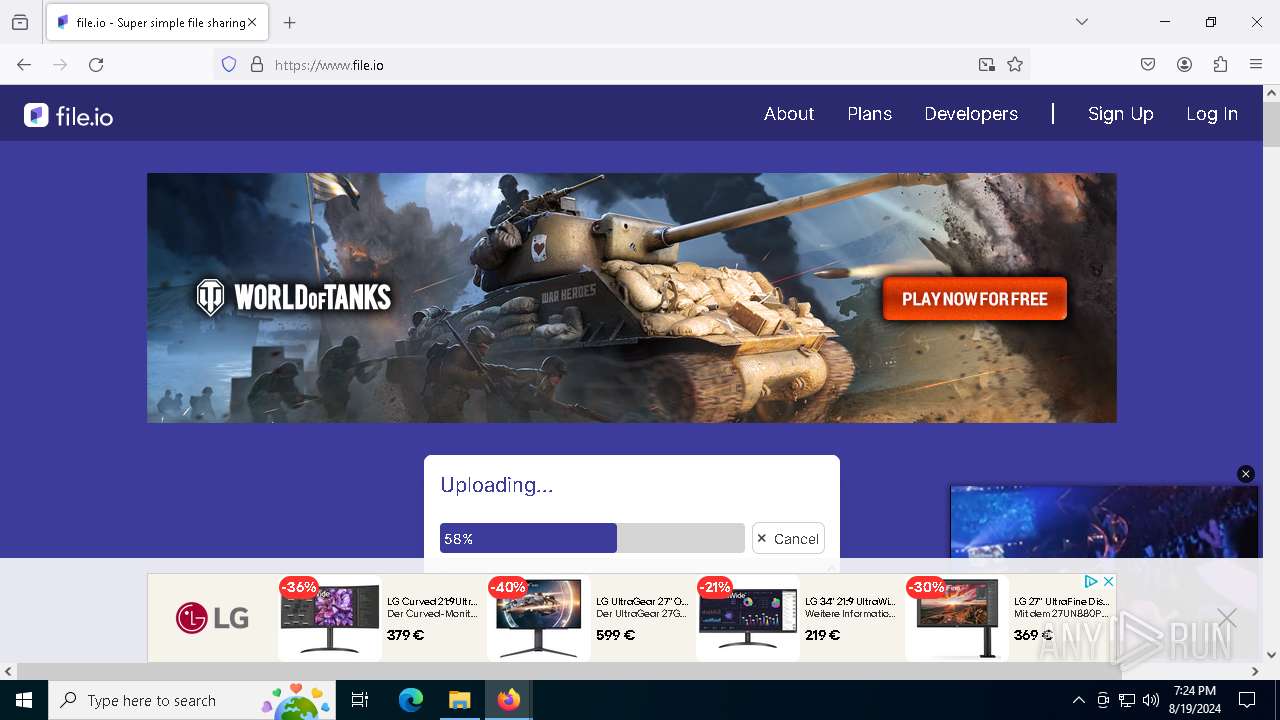Show site security padlock information
The width and height of the screenshot is (1280, 720).
pyautogui.click(x=257, y=65)
